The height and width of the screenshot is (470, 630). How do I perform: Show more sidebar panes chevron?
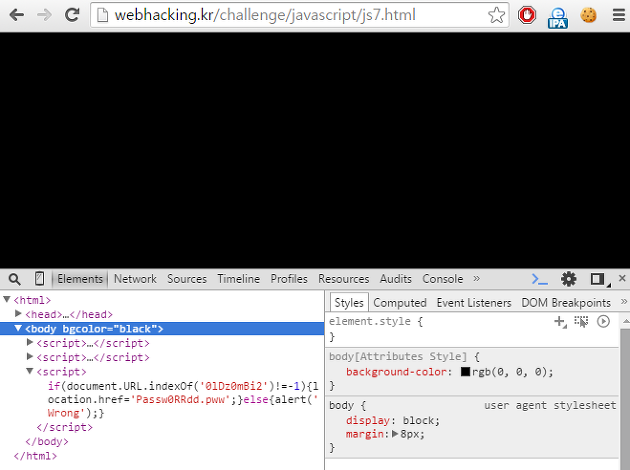(624, 302)
